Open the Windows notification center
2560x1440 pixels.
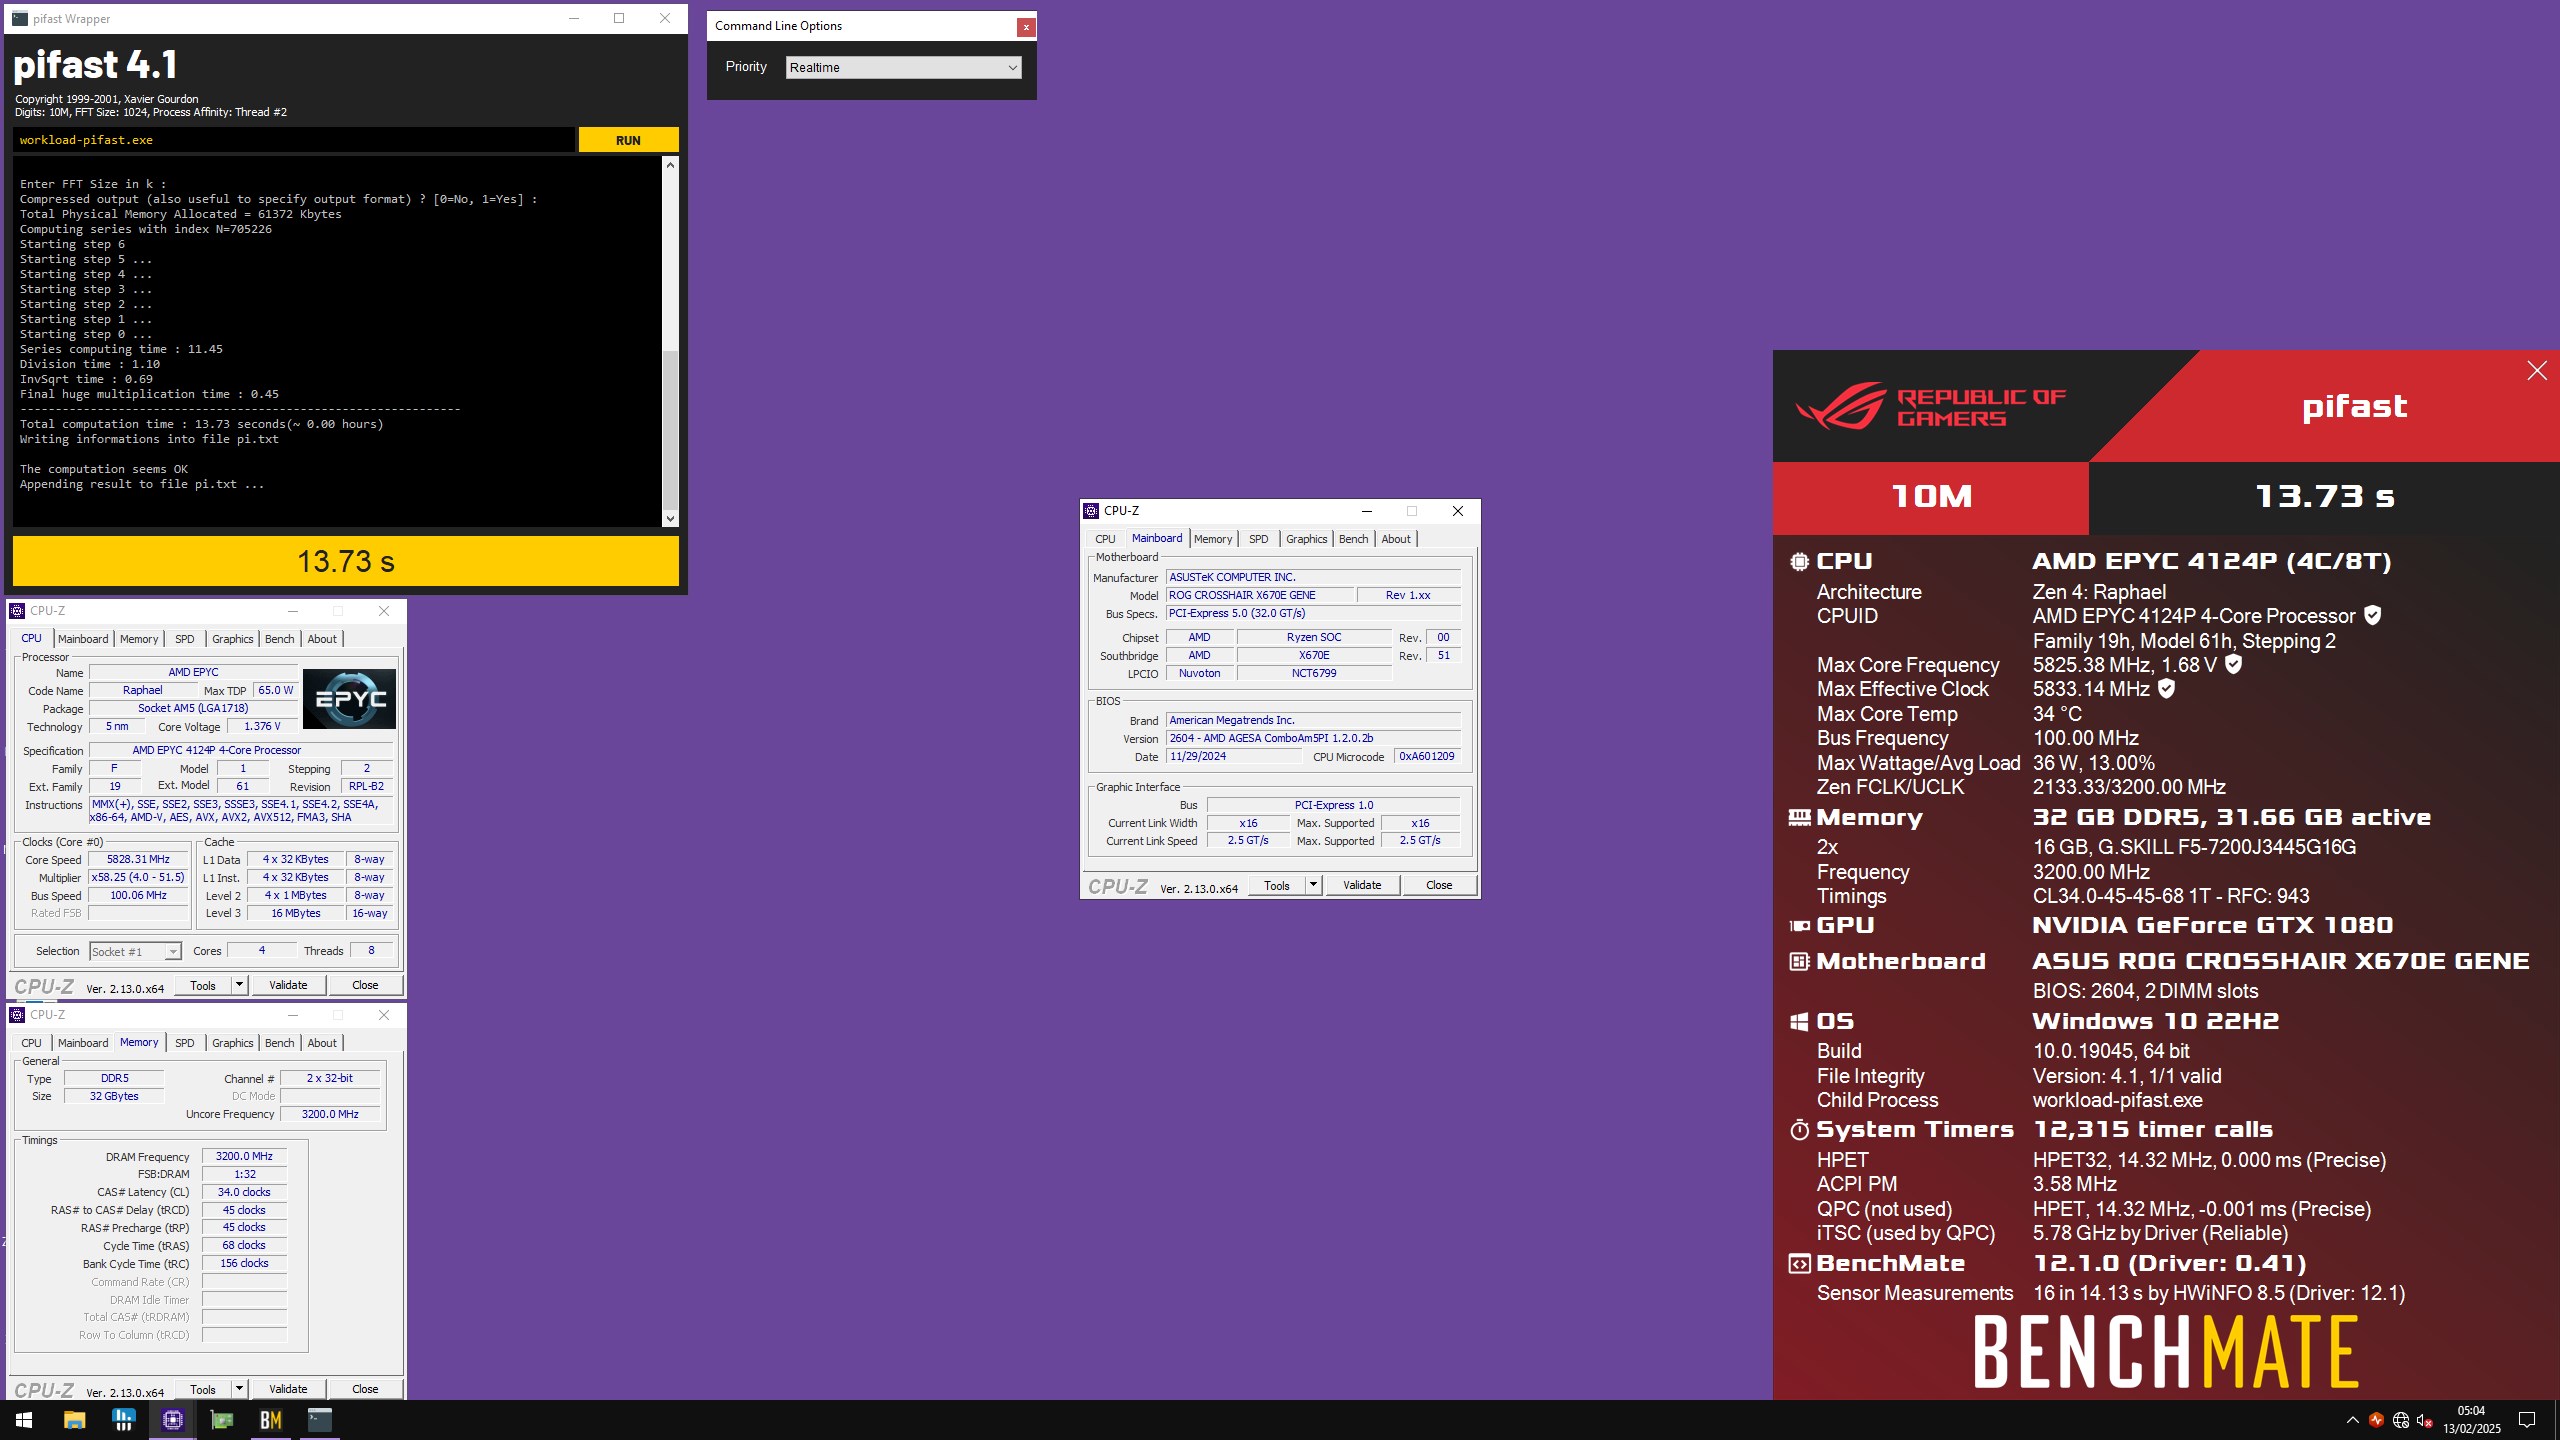click(2526, 1420)
